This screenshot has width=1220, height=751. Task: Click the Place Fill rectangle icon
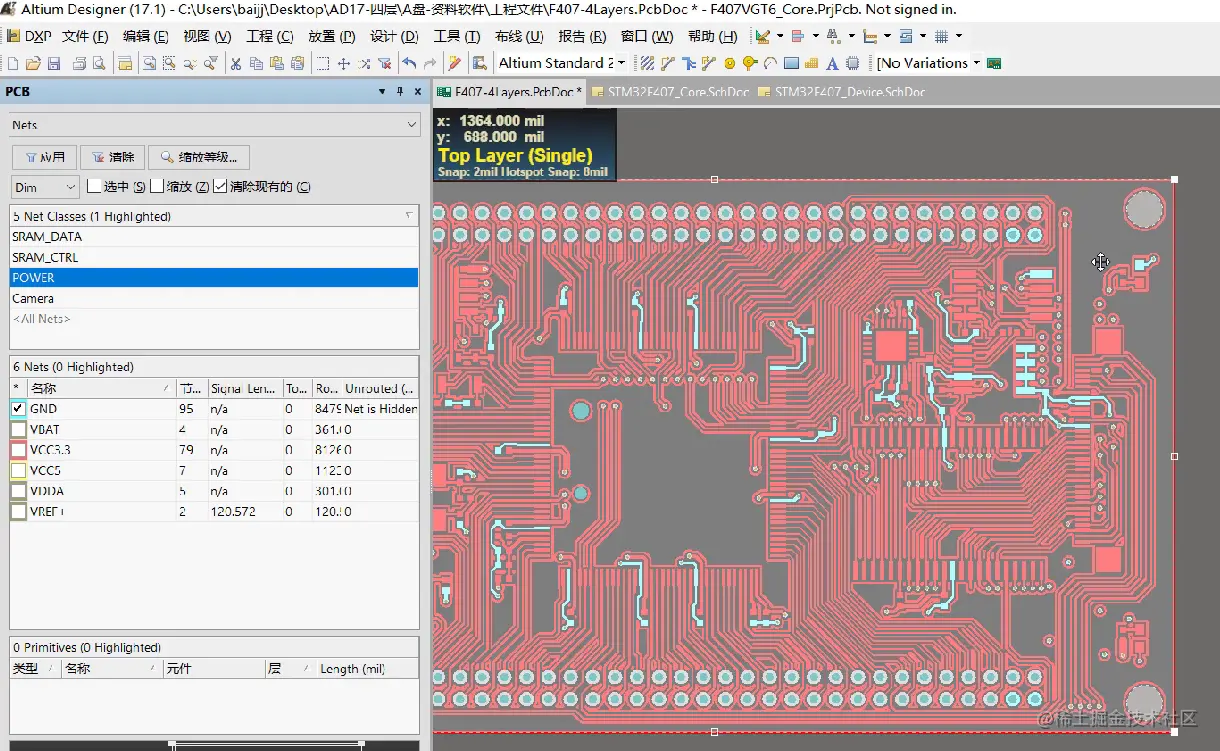[791, 63]
